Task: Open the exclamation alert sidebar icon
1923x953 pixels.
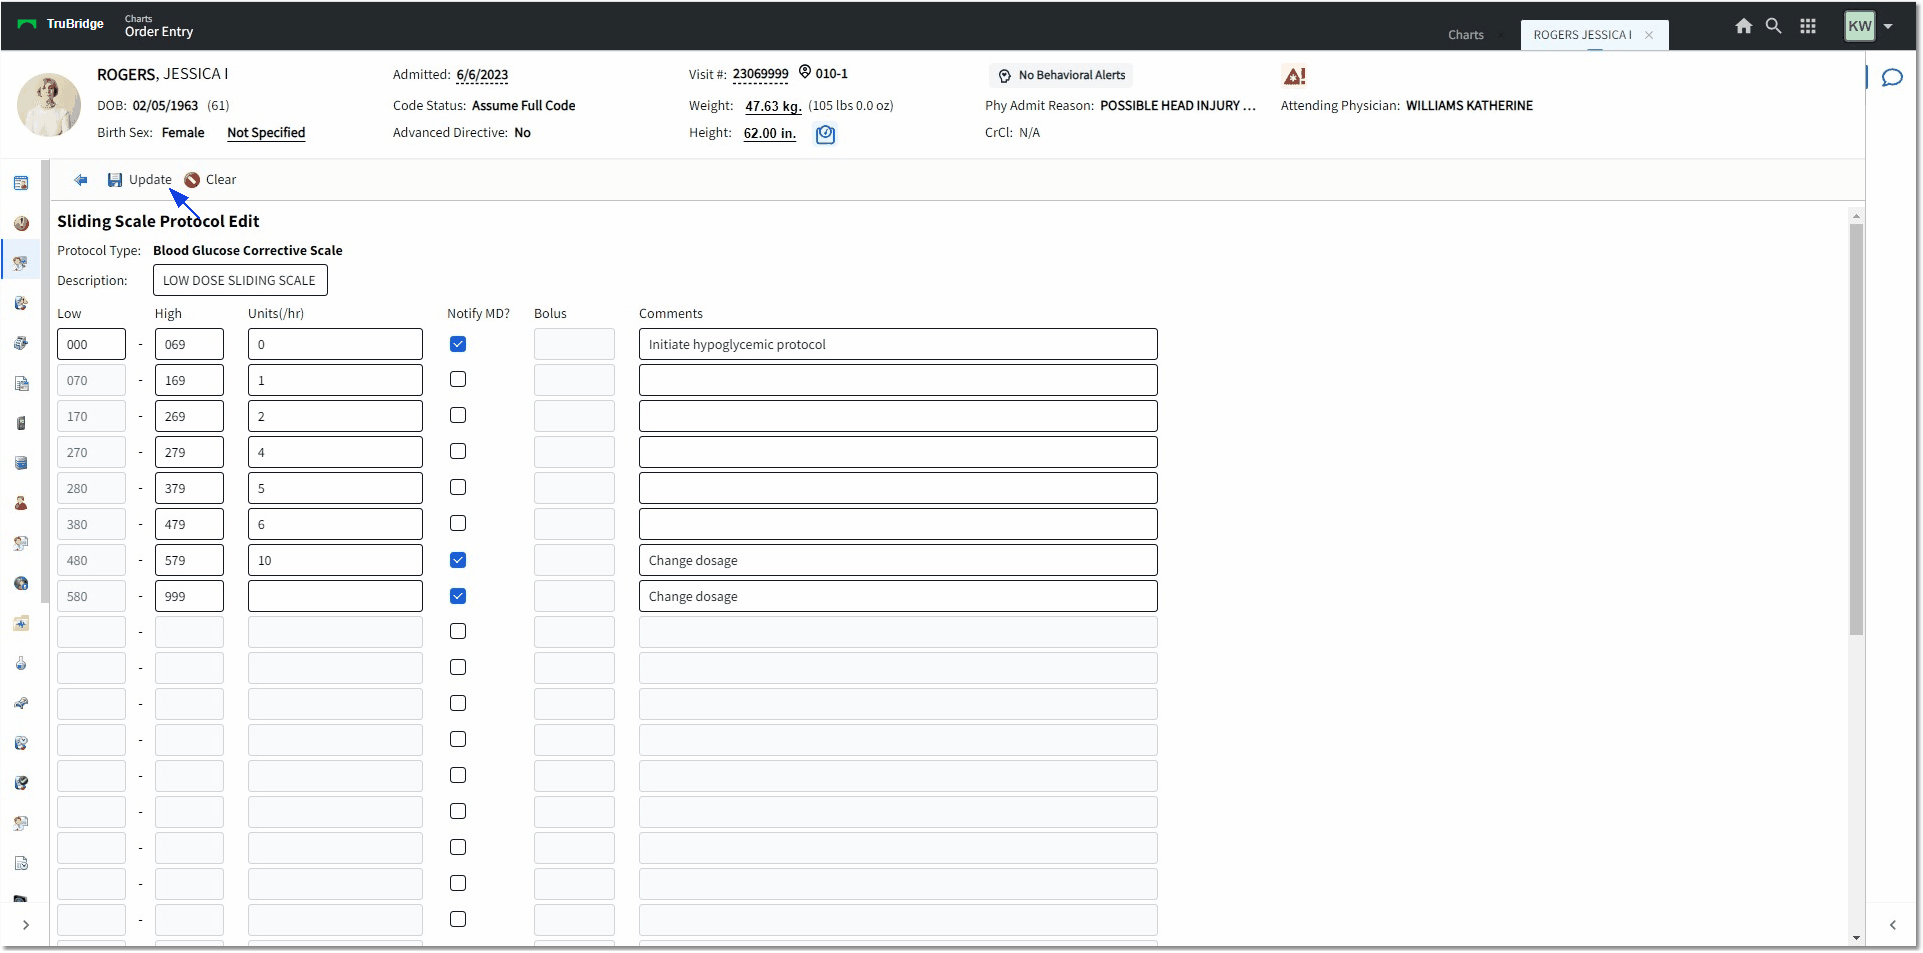Action: [21, 223]
